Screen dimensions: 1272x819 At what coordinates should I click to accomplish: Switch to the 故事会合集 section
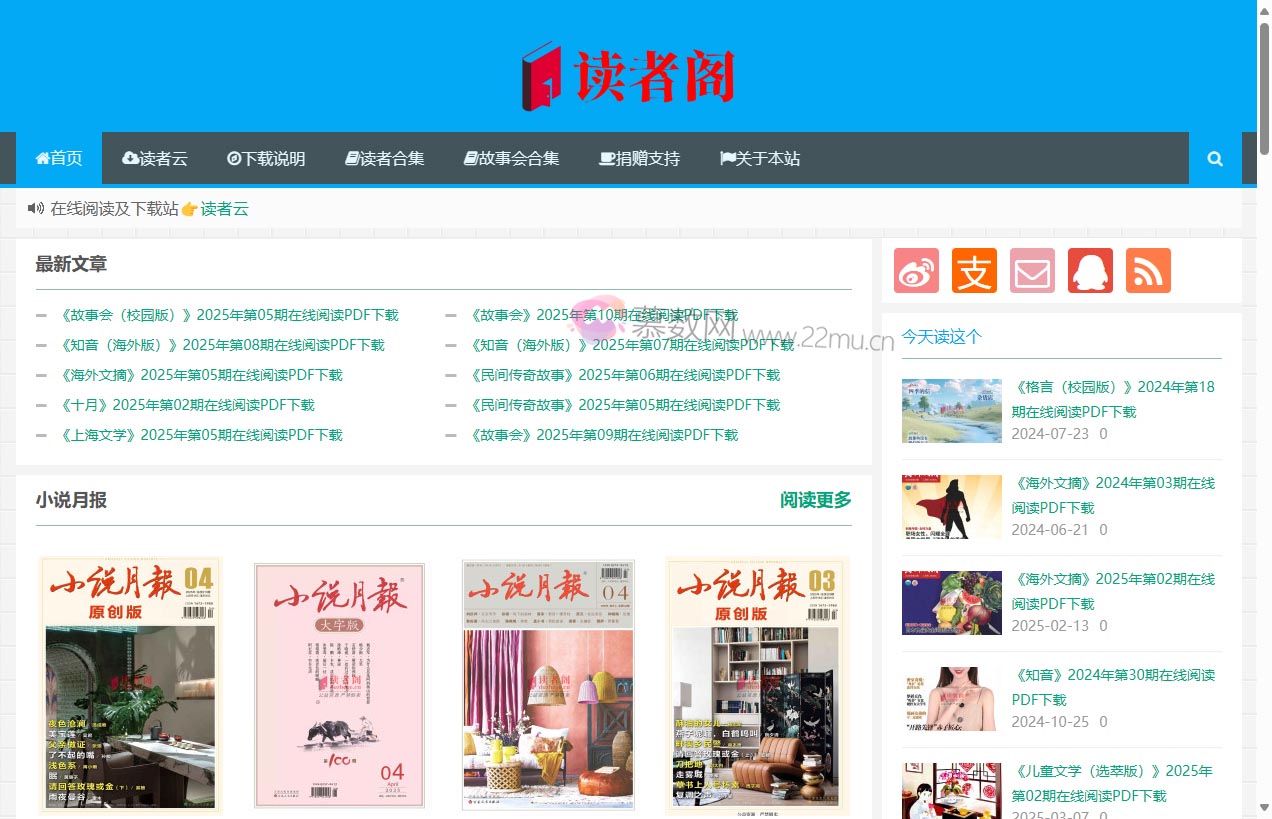tap(511, 158)
